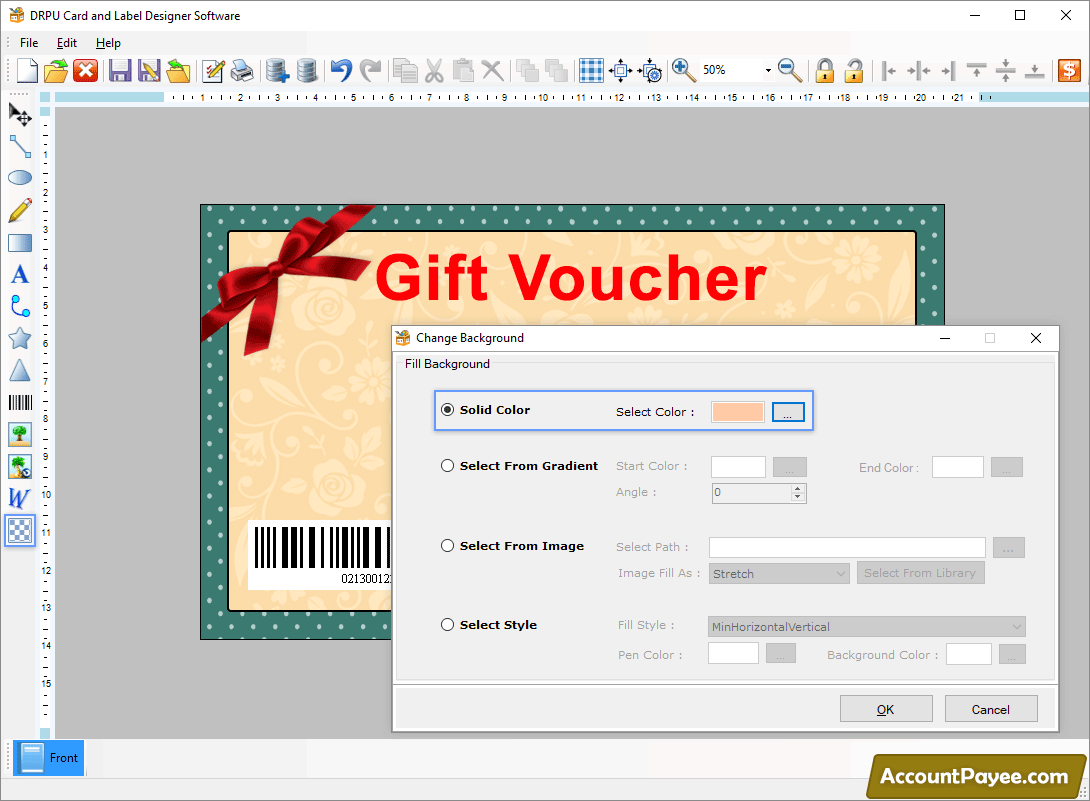Click the Pen Color swatch

click(x=733, y=654)
